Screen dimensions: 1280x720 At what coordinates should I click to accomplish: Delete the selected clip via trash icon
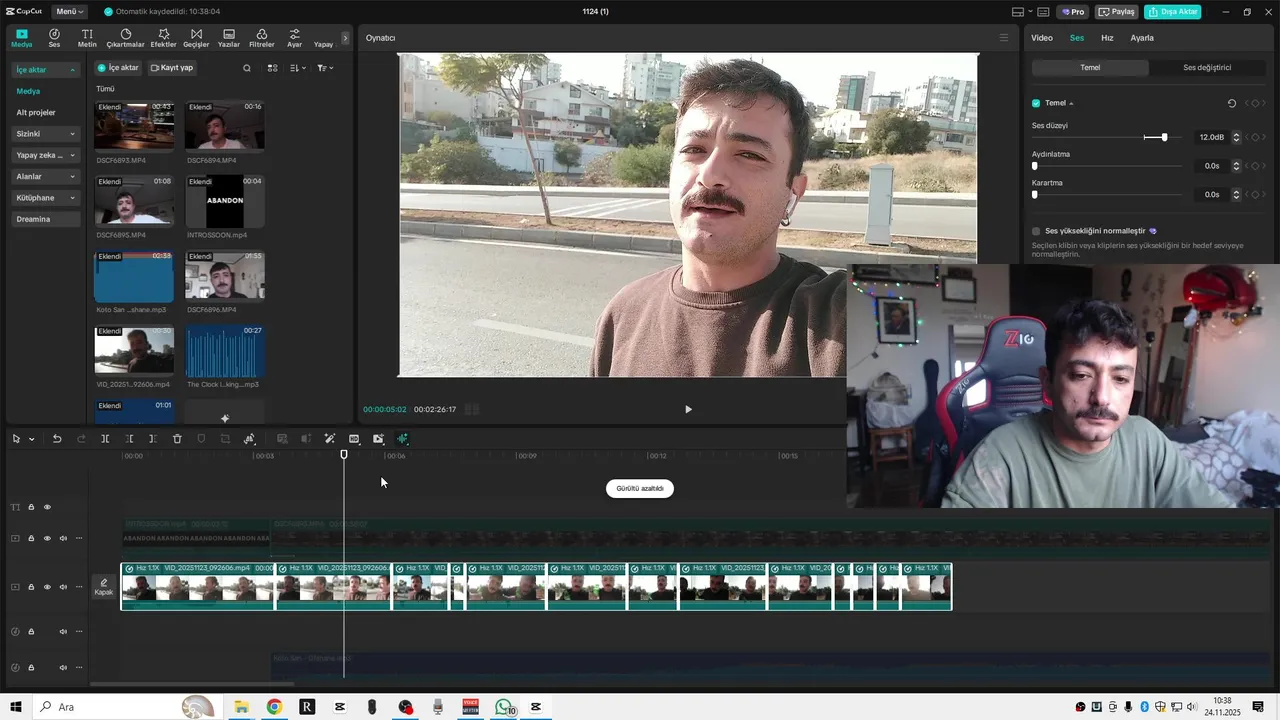pyautogui.click(x=177, y=439)
